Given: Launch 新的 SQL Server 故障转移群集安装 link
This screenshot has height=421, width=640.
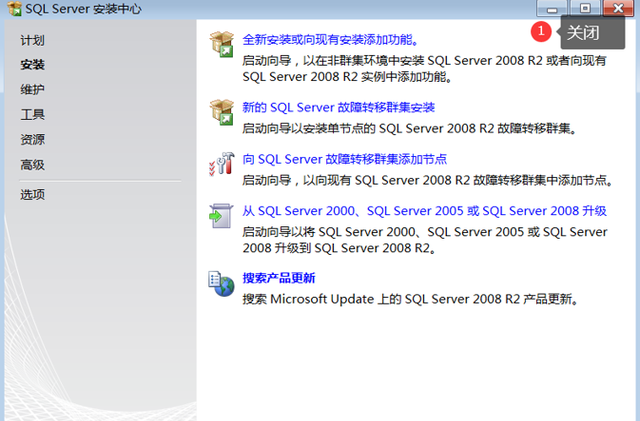Looking at the screenshot, I should (338, 107).
